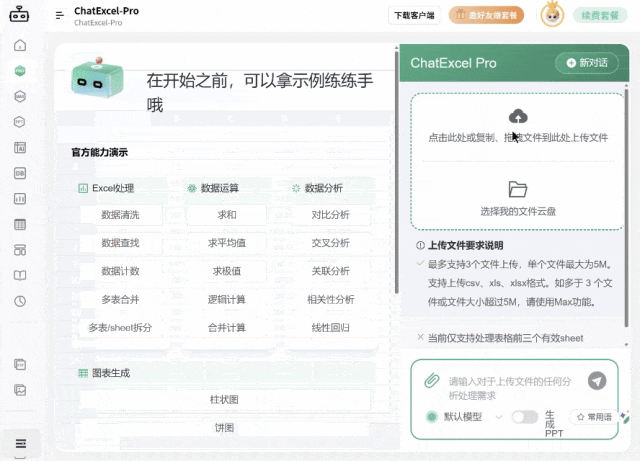Screen dimensions: 640x461
Task: Open the clock history sidebar icon
Action: click(x=20, y=301)
